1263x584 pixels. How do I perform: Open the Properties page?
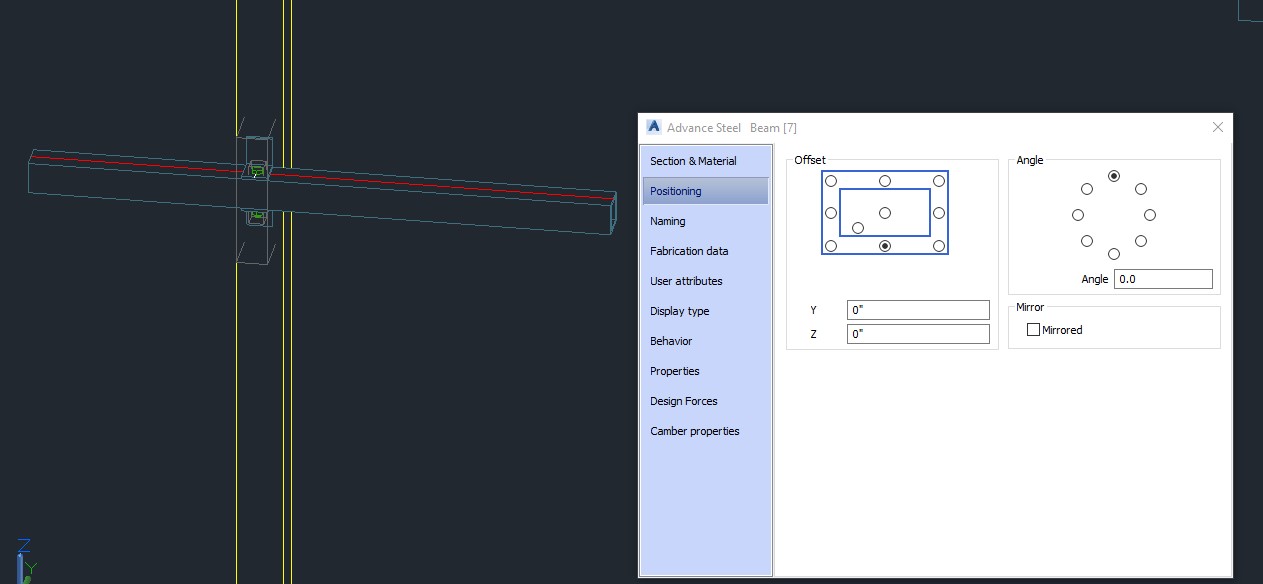pyautogui.click(x=674, y=371)
